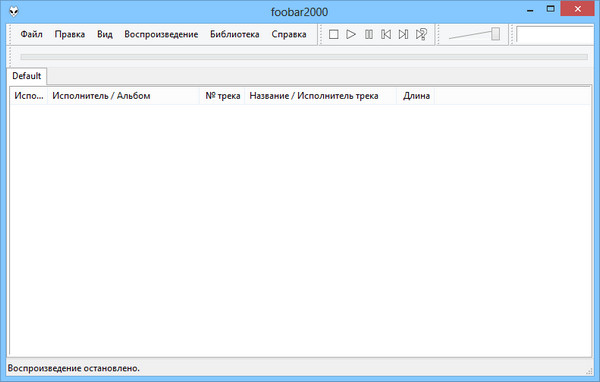Maximize the foobar2000 window

(550, 9)
